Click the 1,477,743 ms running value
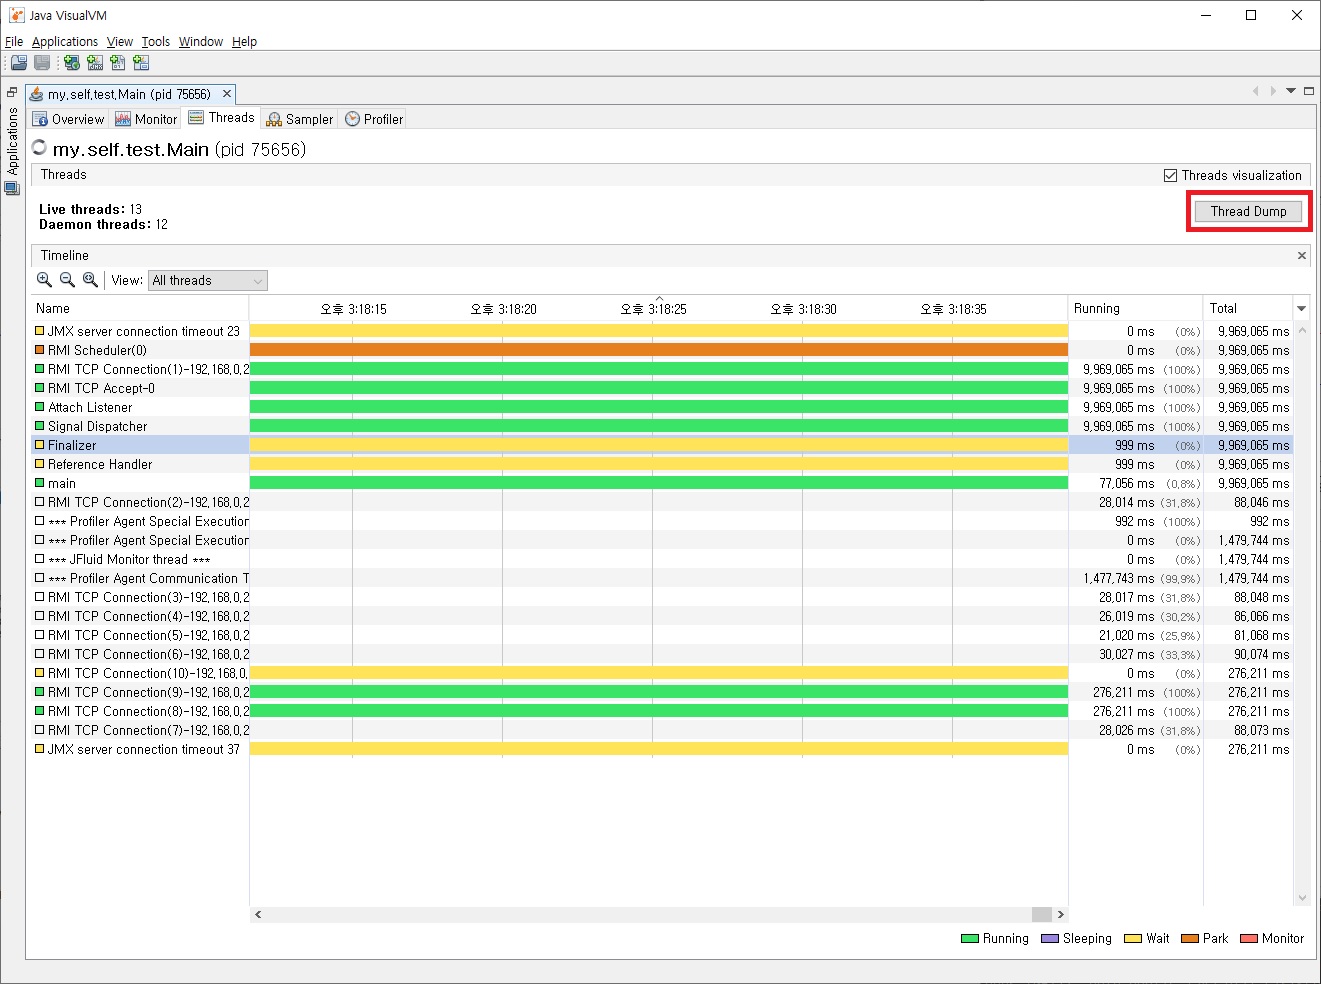 pos(1119,578)
